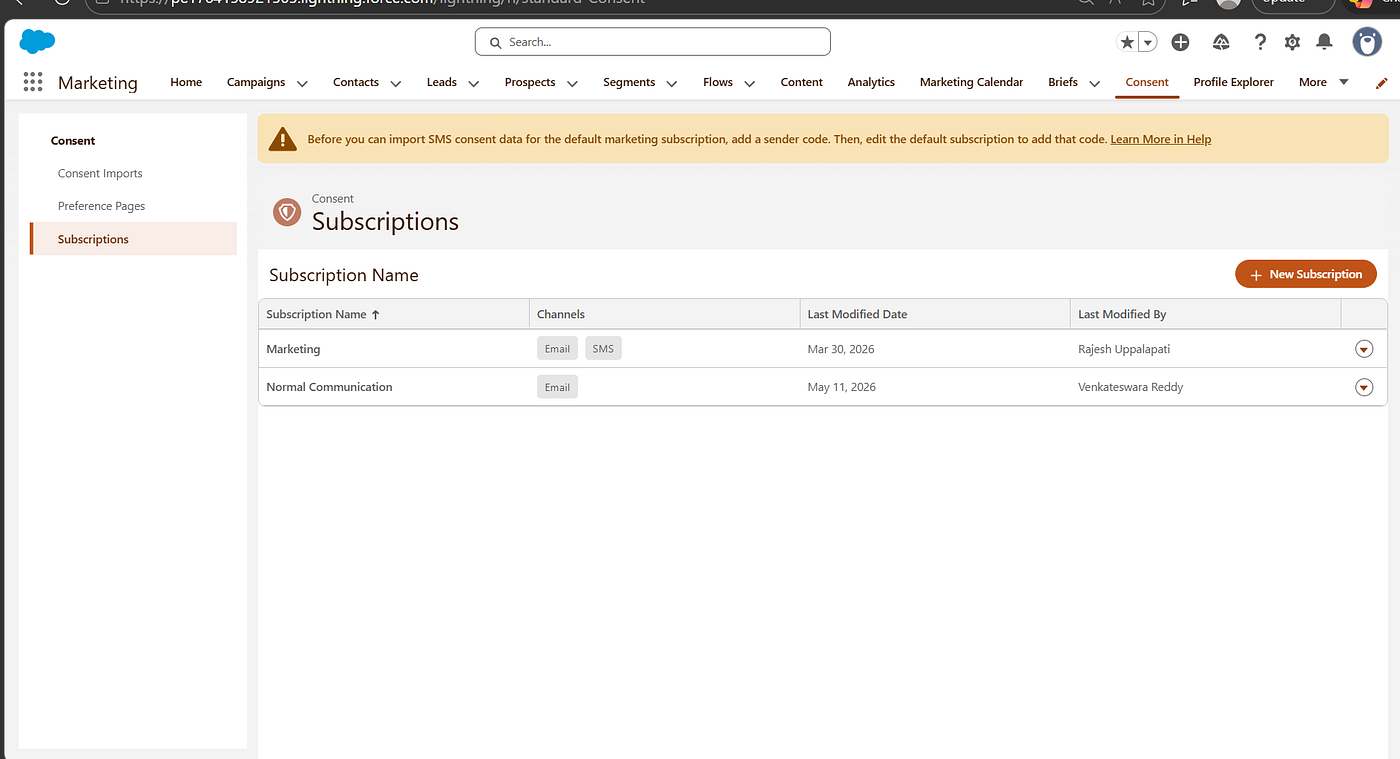Open the question mark Help menu

point(1260,42)
